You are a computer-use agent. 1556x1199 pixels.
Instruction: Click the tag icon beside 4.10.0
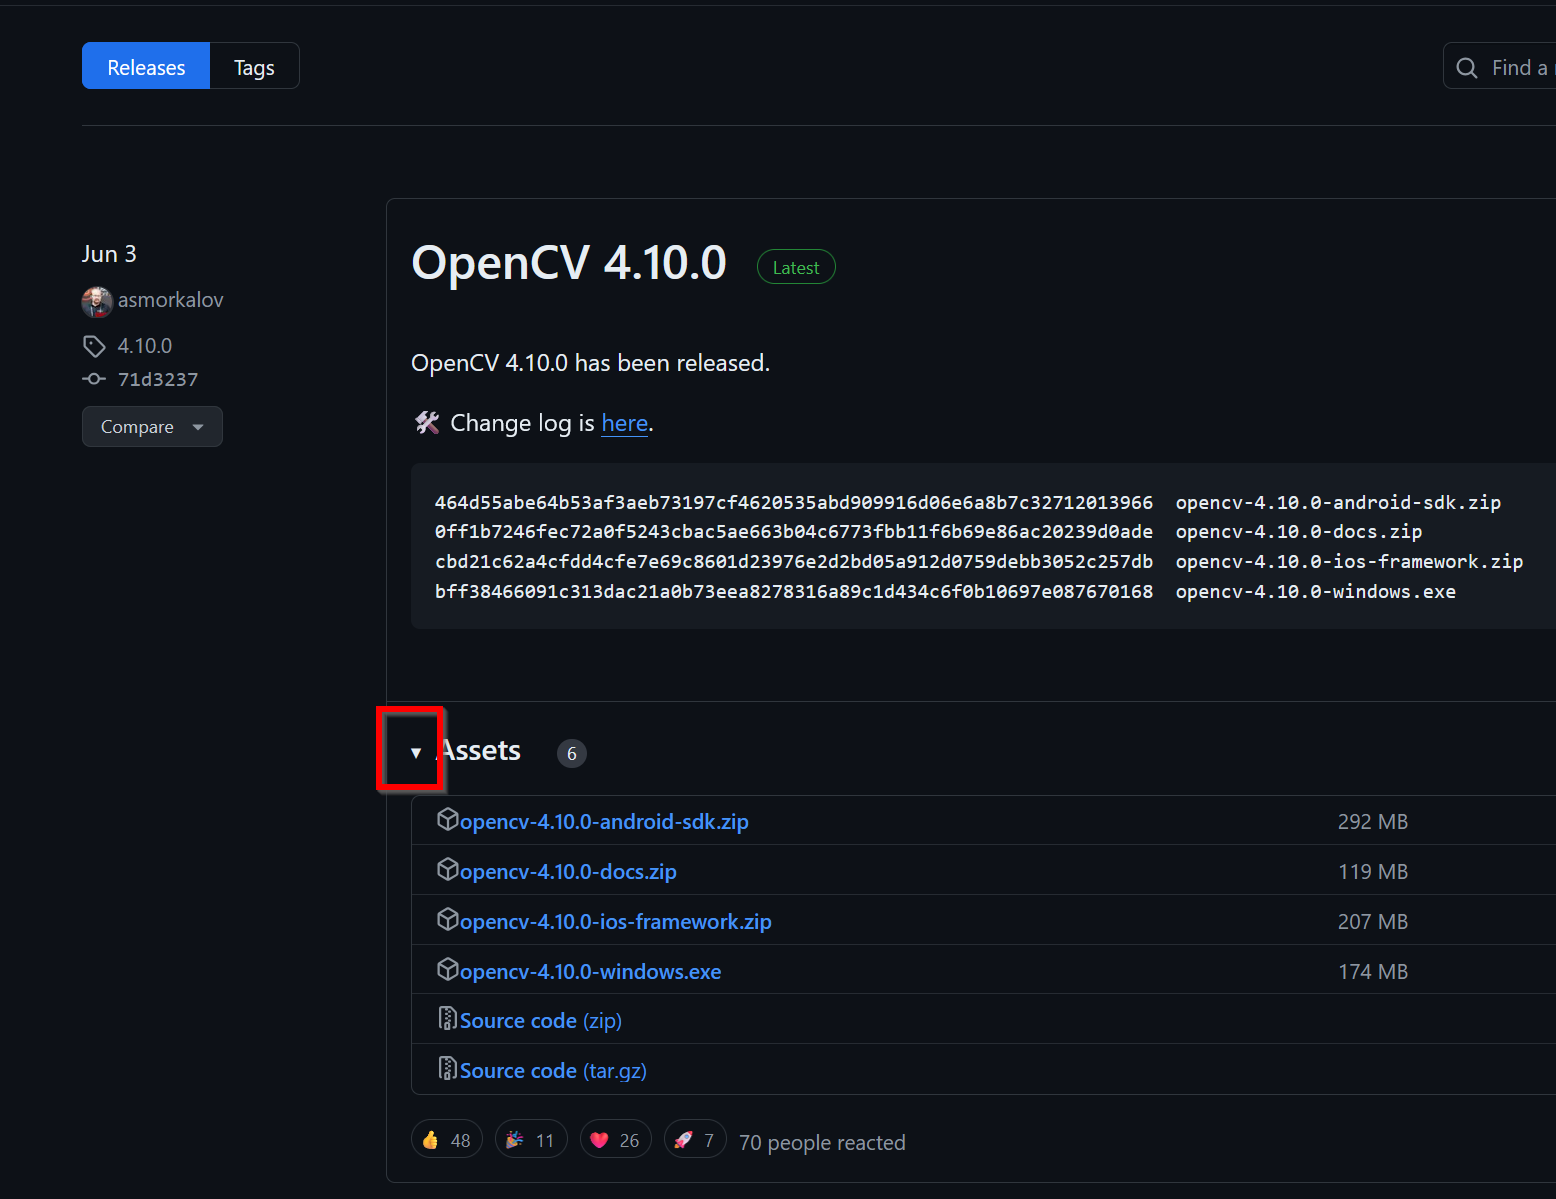(x=94, y=346)
